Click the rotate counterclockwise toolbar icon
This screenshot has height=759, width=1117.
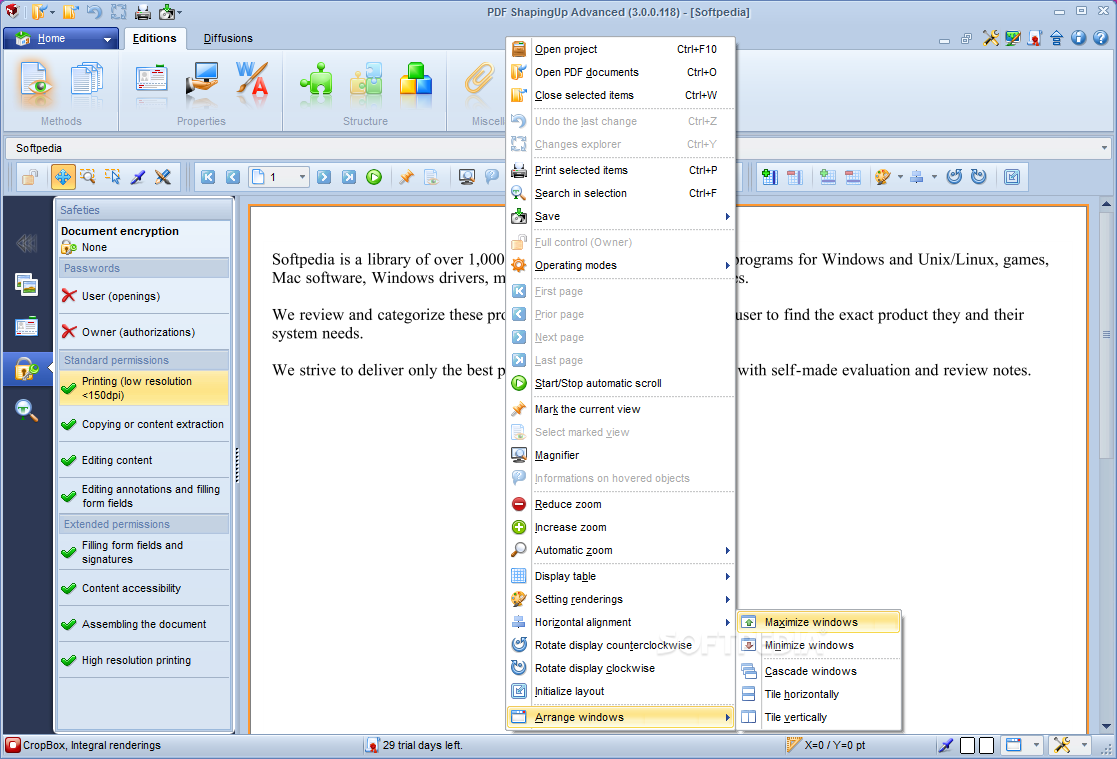tap(955, 177)
